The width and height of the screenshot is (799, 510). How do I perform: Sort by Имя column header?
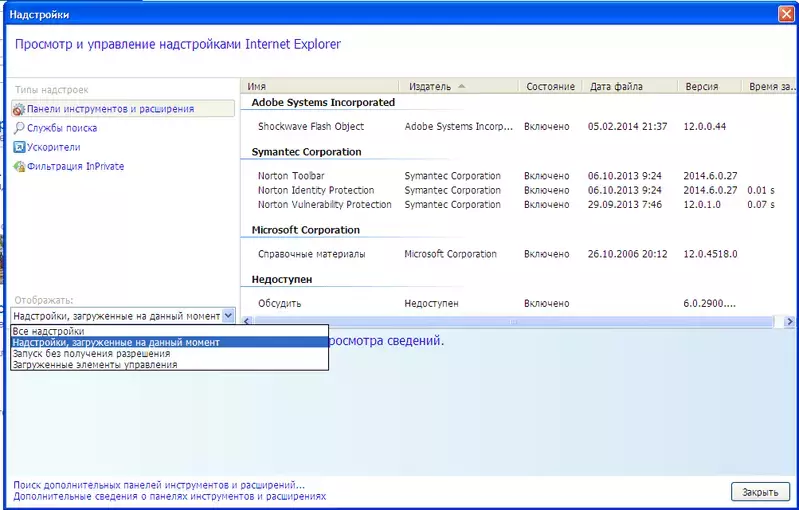[x=319, y=86]
